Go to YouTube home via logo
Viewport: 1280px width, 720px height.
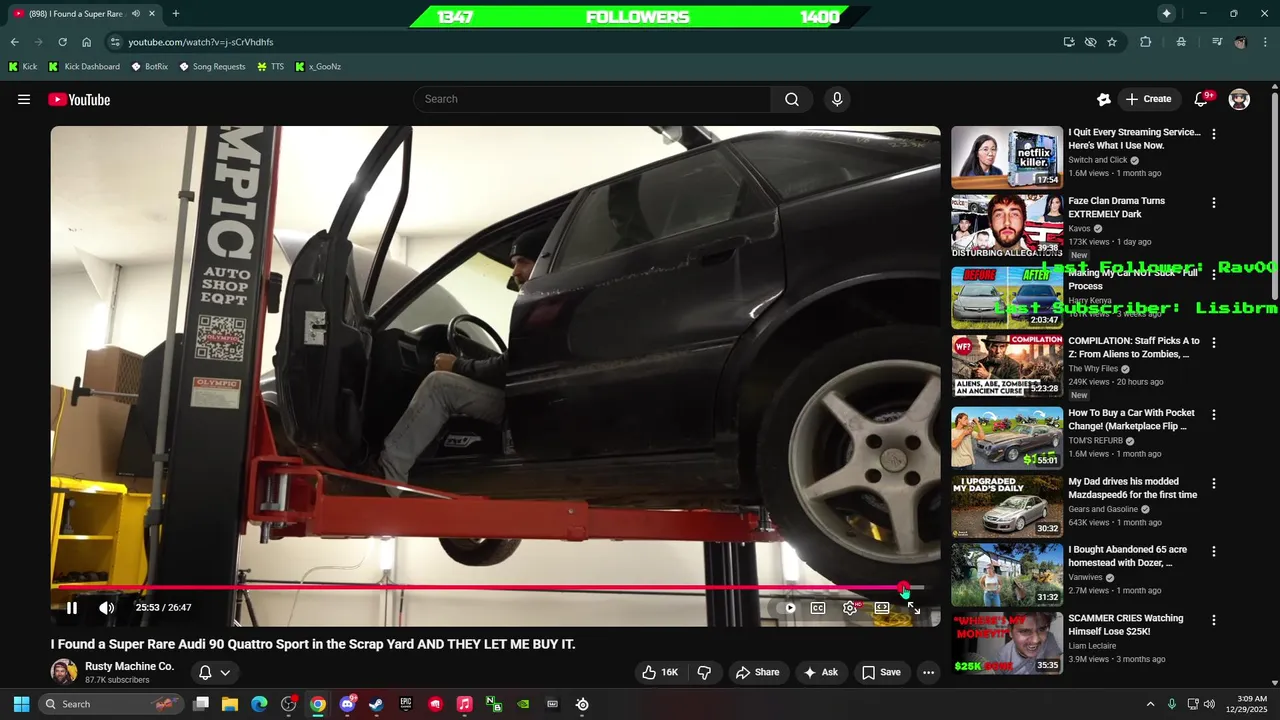coord(79,99)
